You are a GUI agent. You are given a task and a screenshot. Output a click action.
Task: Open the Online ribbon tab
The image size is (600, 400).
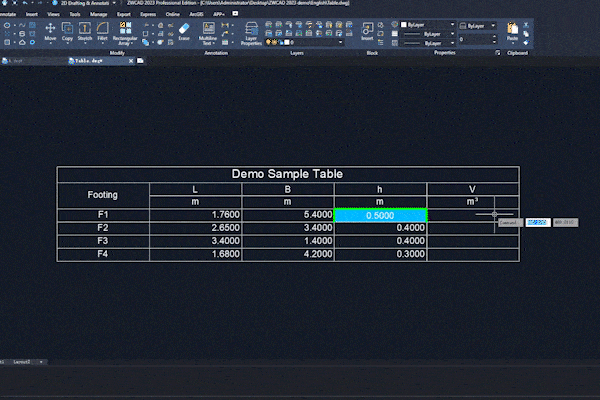pos(173,14)
